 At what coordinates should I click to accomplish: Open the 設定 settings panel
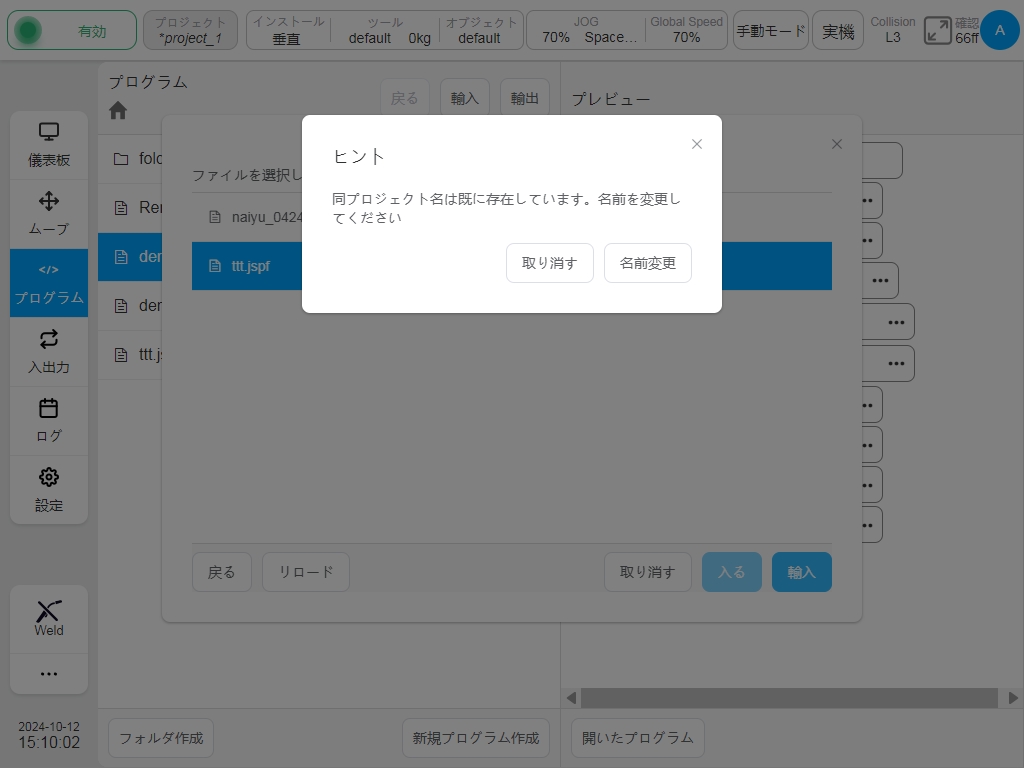coord(49,490)
